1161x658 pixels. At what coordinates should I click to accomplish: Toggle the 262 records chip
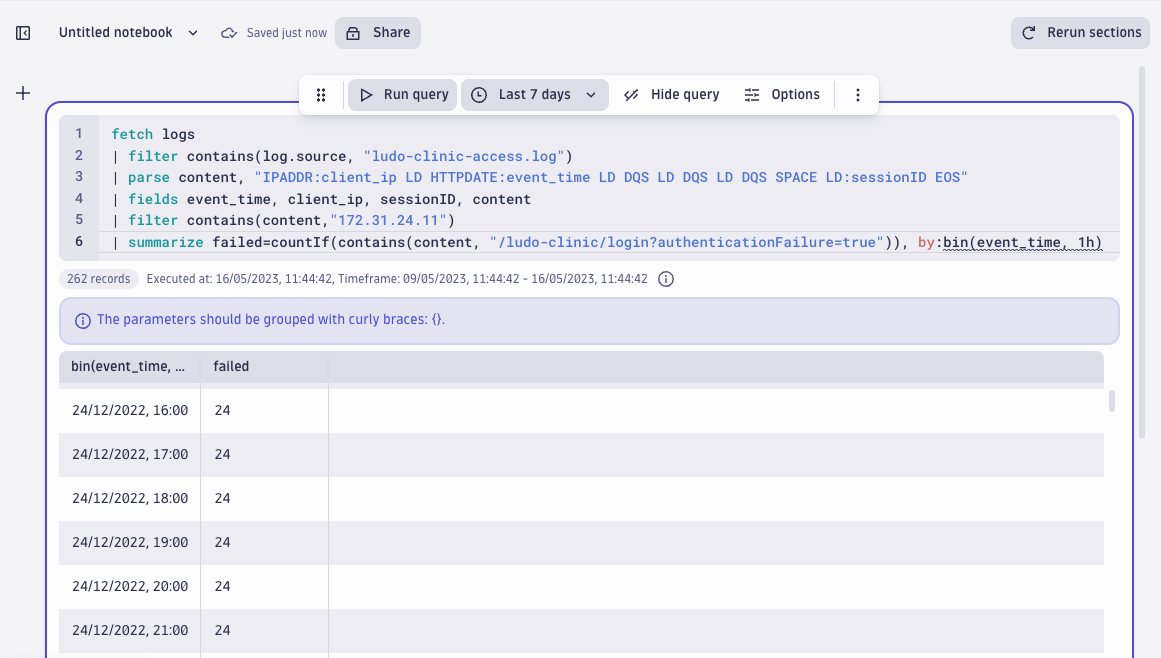pos(98,279)
